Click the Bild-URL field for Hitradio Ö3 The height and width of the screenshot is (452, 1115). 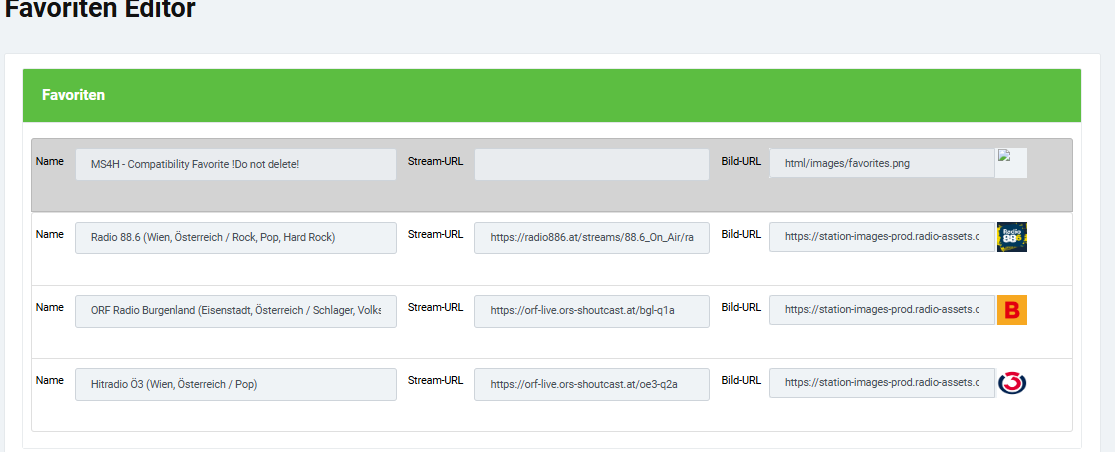pos(882,383)
